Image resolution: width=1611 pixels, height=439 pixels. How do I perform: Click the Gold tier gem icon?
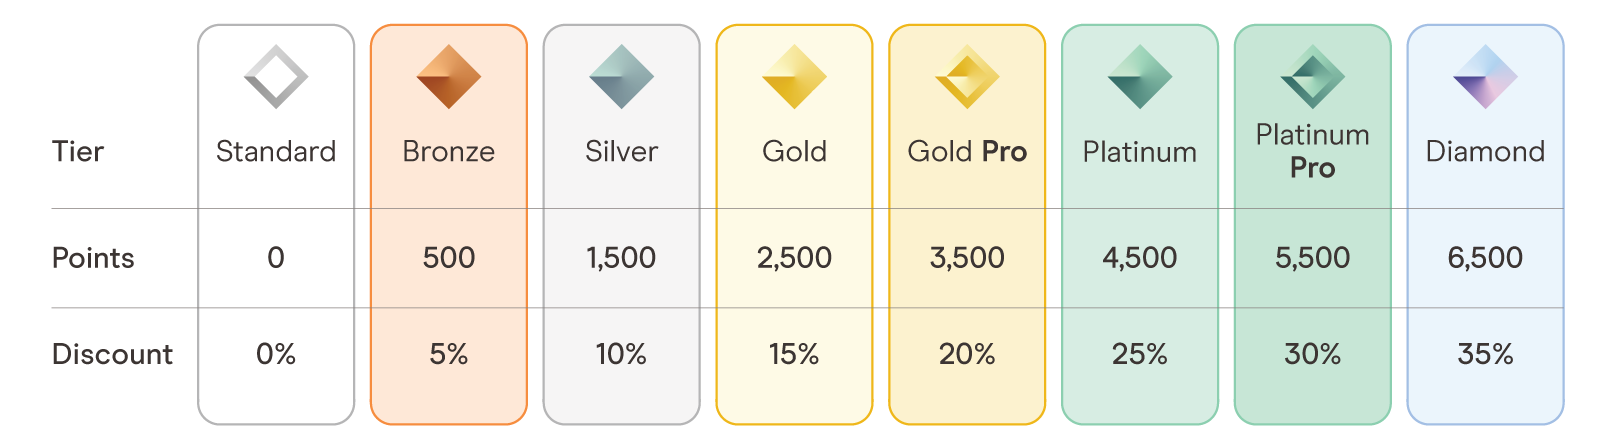click(x=794, y=77)
